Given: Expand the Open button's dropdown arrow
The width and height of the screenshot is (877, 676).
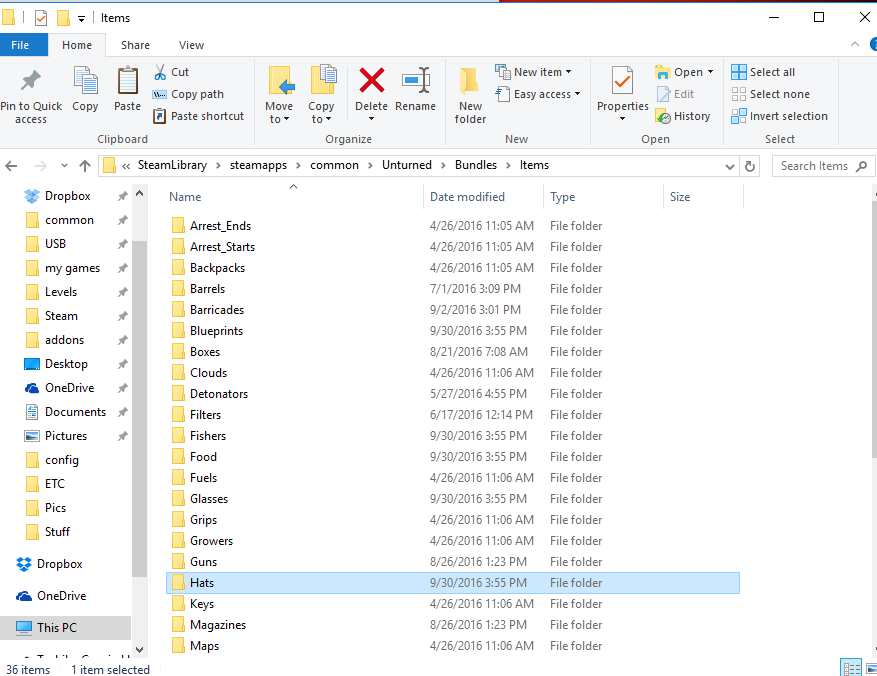Looking at the screenshot, I should [710, 72].
